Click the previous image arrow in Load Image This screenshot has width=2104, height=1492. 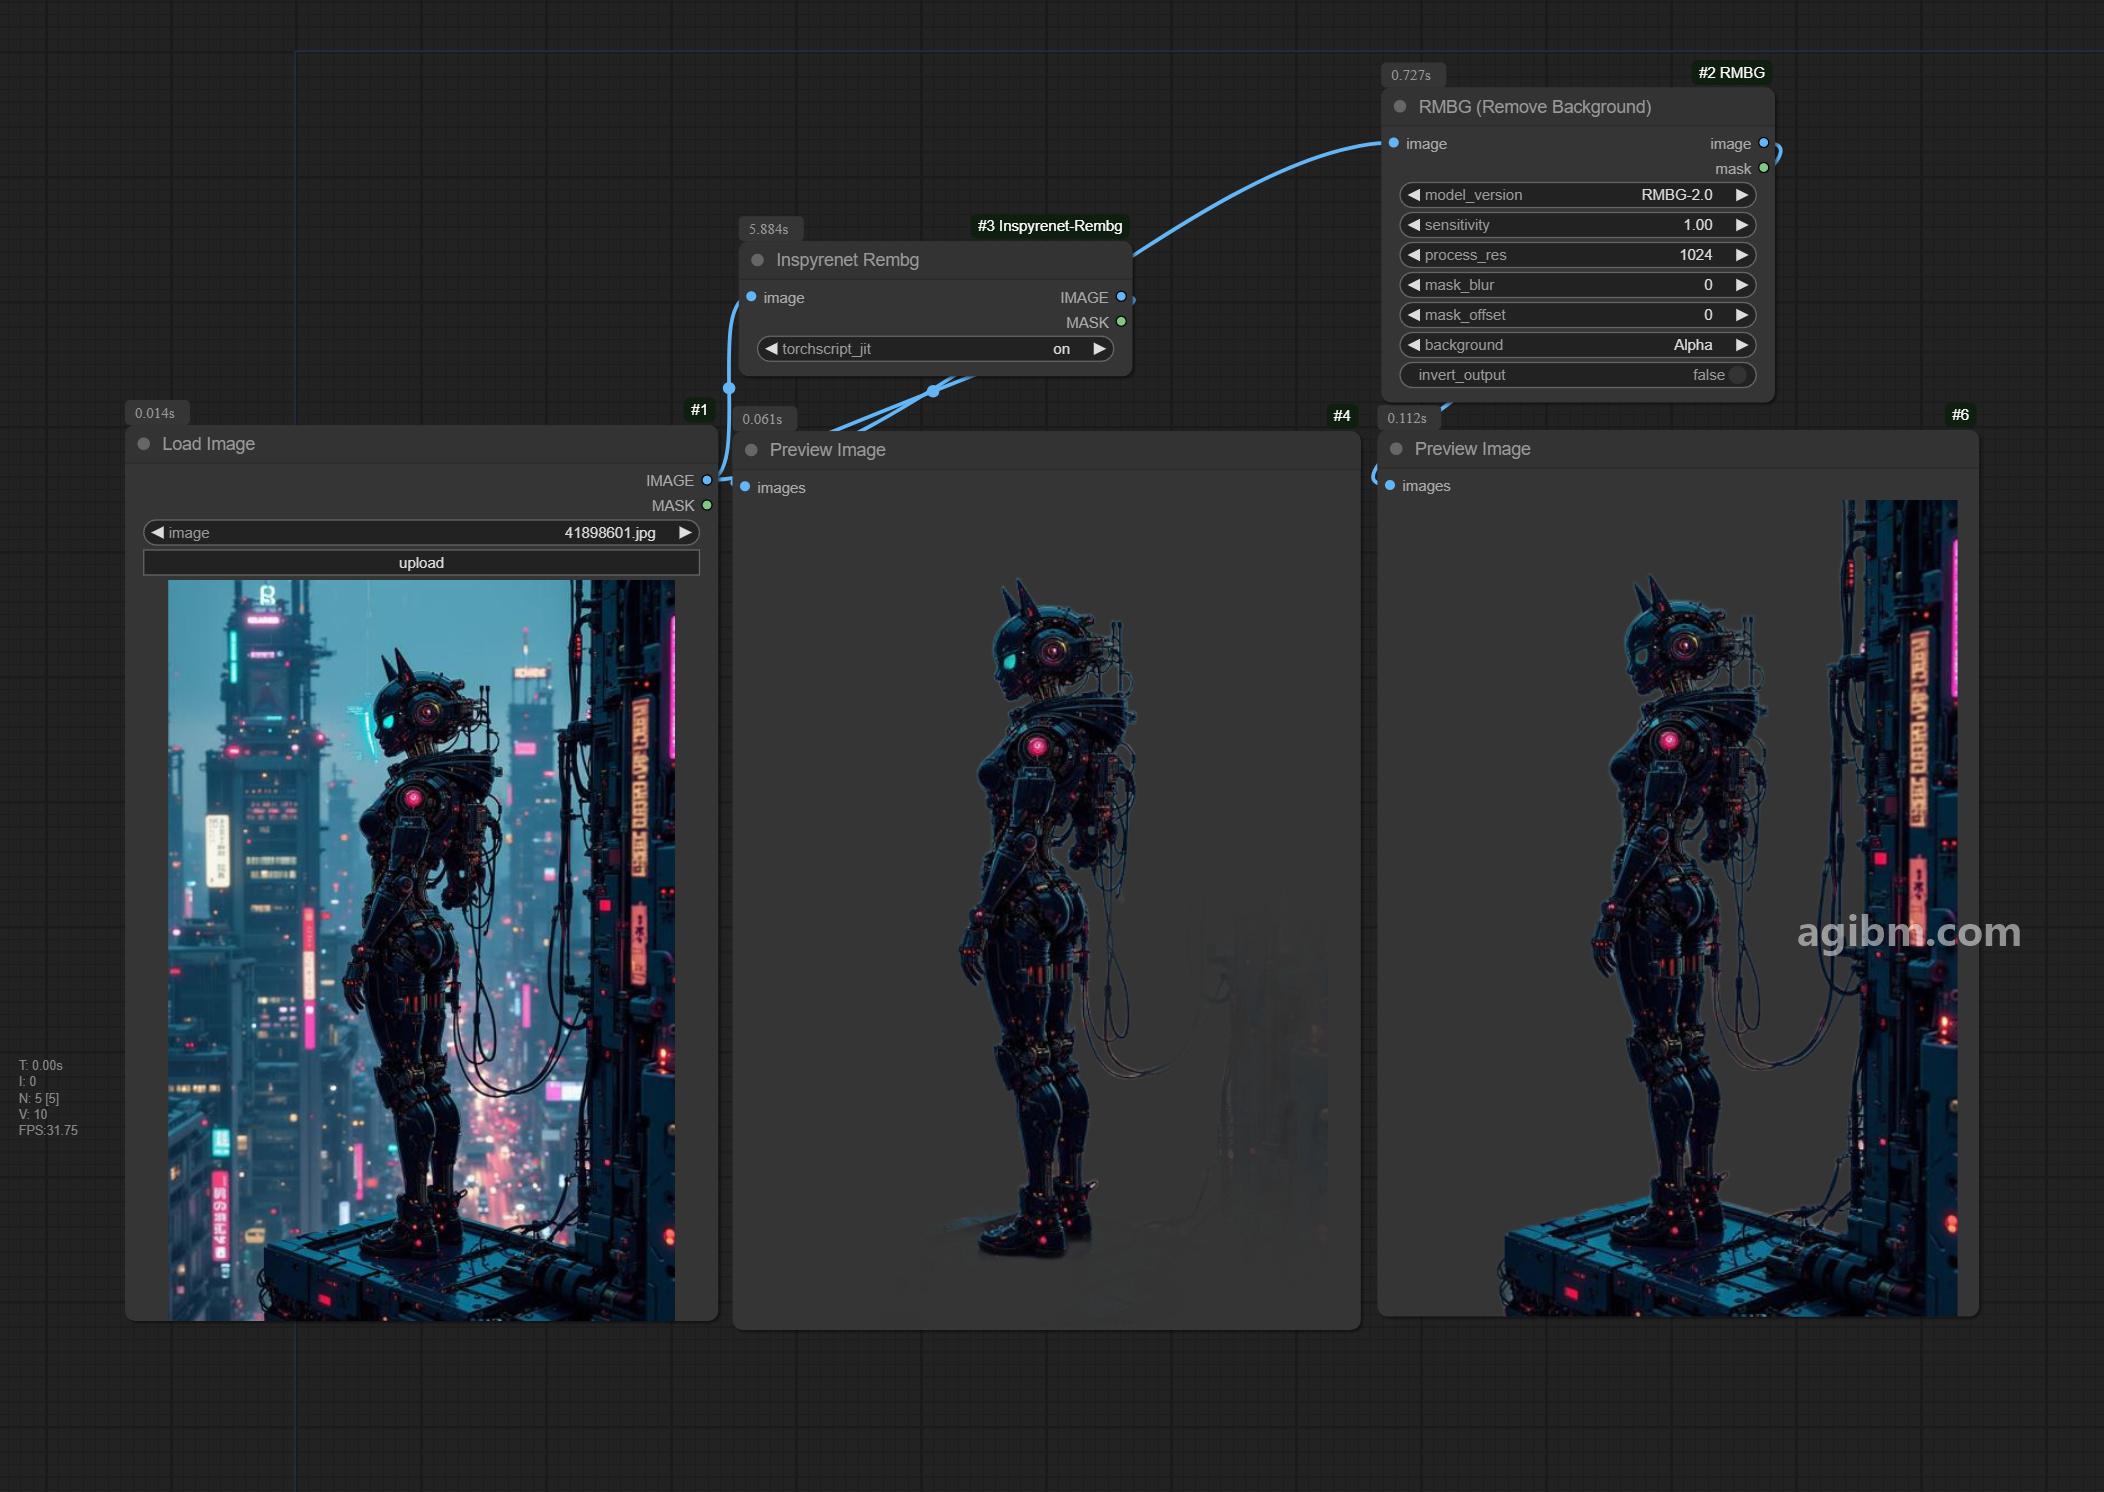(x=157, y=533)
